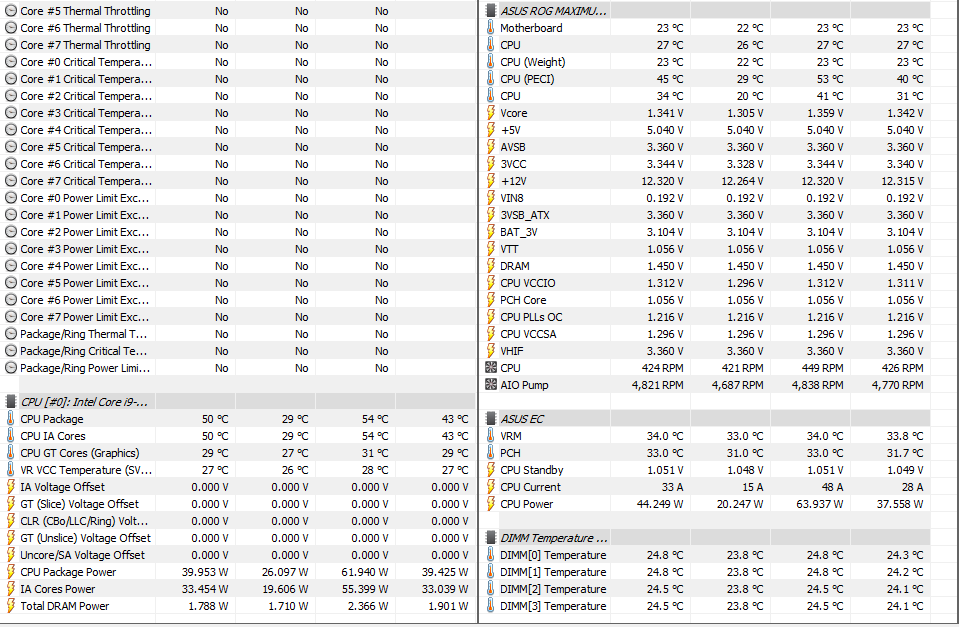The height and width of the screenshot is (627, 959).
Task: Click the thermometer icon beside CPU GT Cores (Graphics)
Action: 11,453
